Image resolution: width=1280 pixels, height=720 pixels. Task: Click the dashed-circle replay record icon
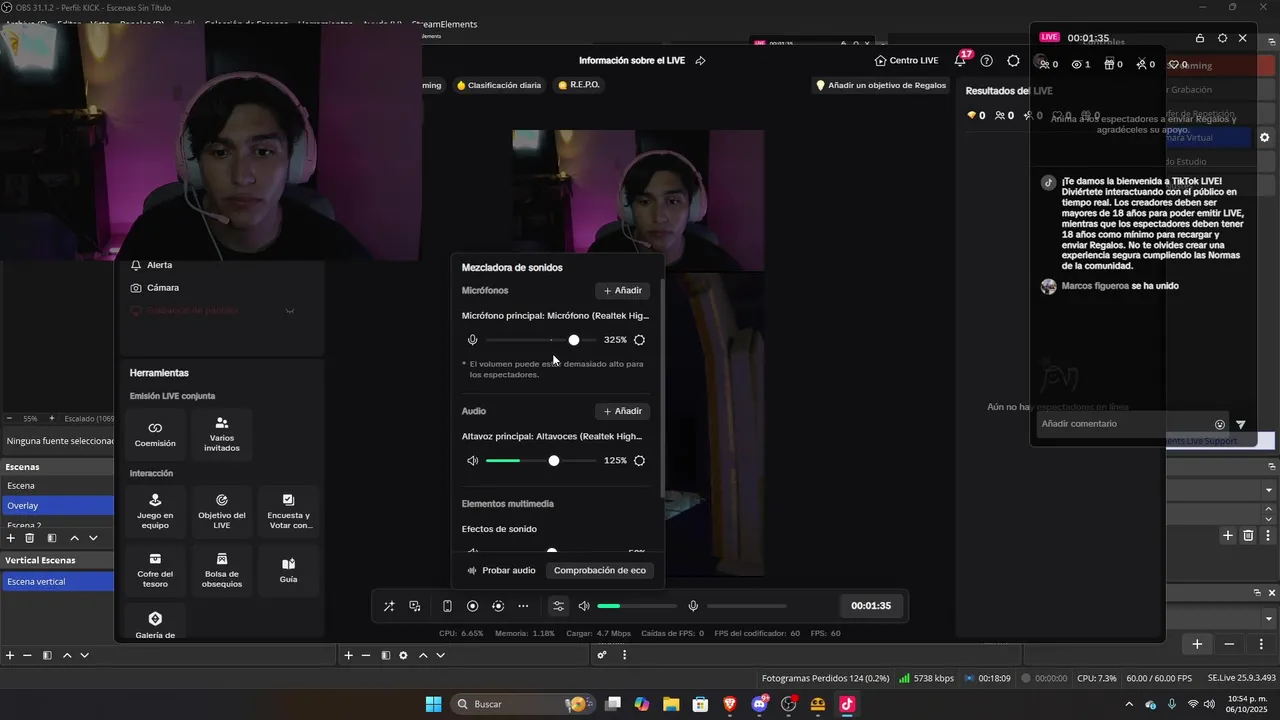click(498, 606)
